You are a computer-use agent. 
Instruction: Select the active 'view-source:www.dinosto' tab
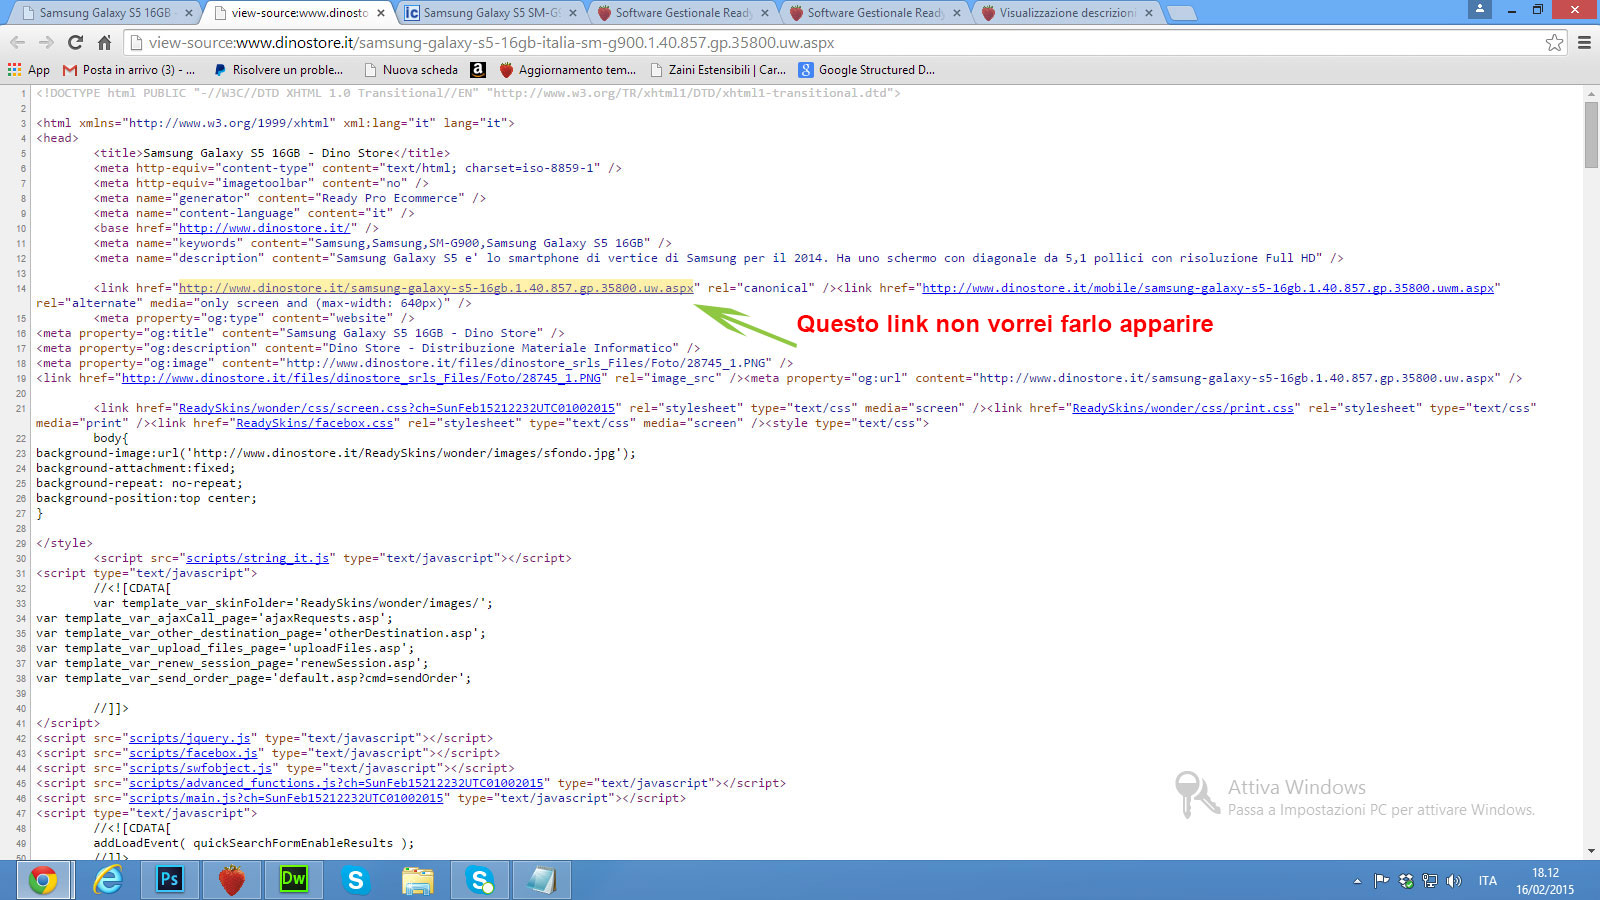298,13
